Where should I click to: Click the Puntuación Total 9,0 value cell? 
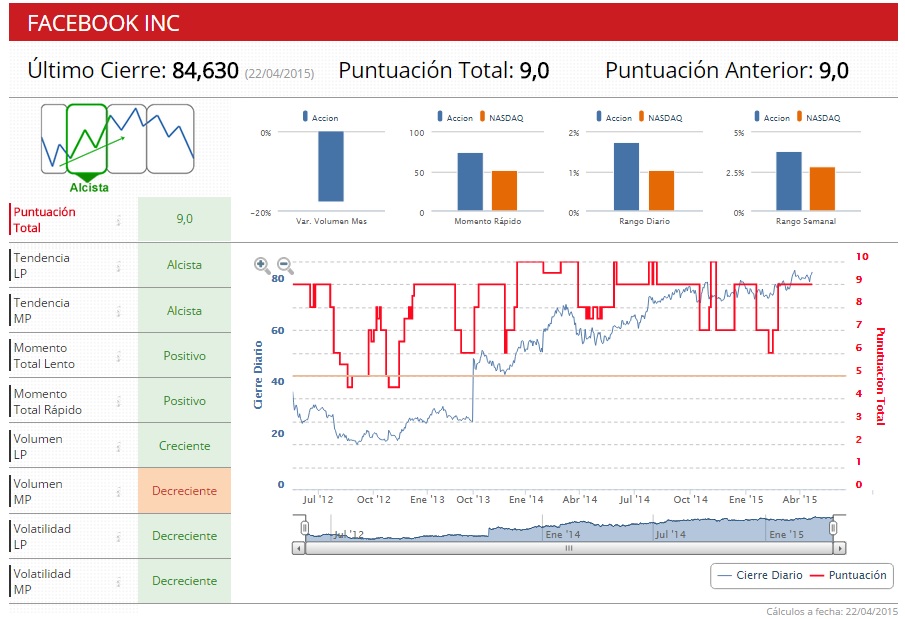coord(185,219)
